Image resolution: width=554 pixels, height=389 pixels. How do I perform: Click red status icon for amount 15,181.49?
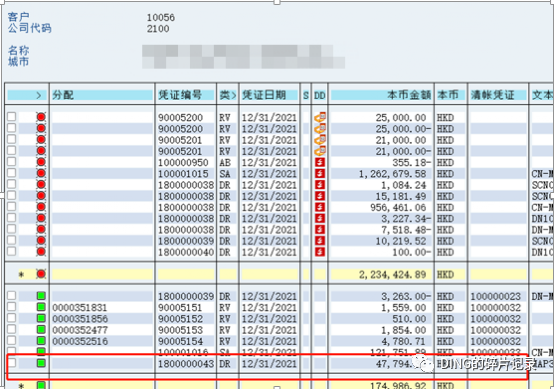pyautogui.click(x=41, y=196)
